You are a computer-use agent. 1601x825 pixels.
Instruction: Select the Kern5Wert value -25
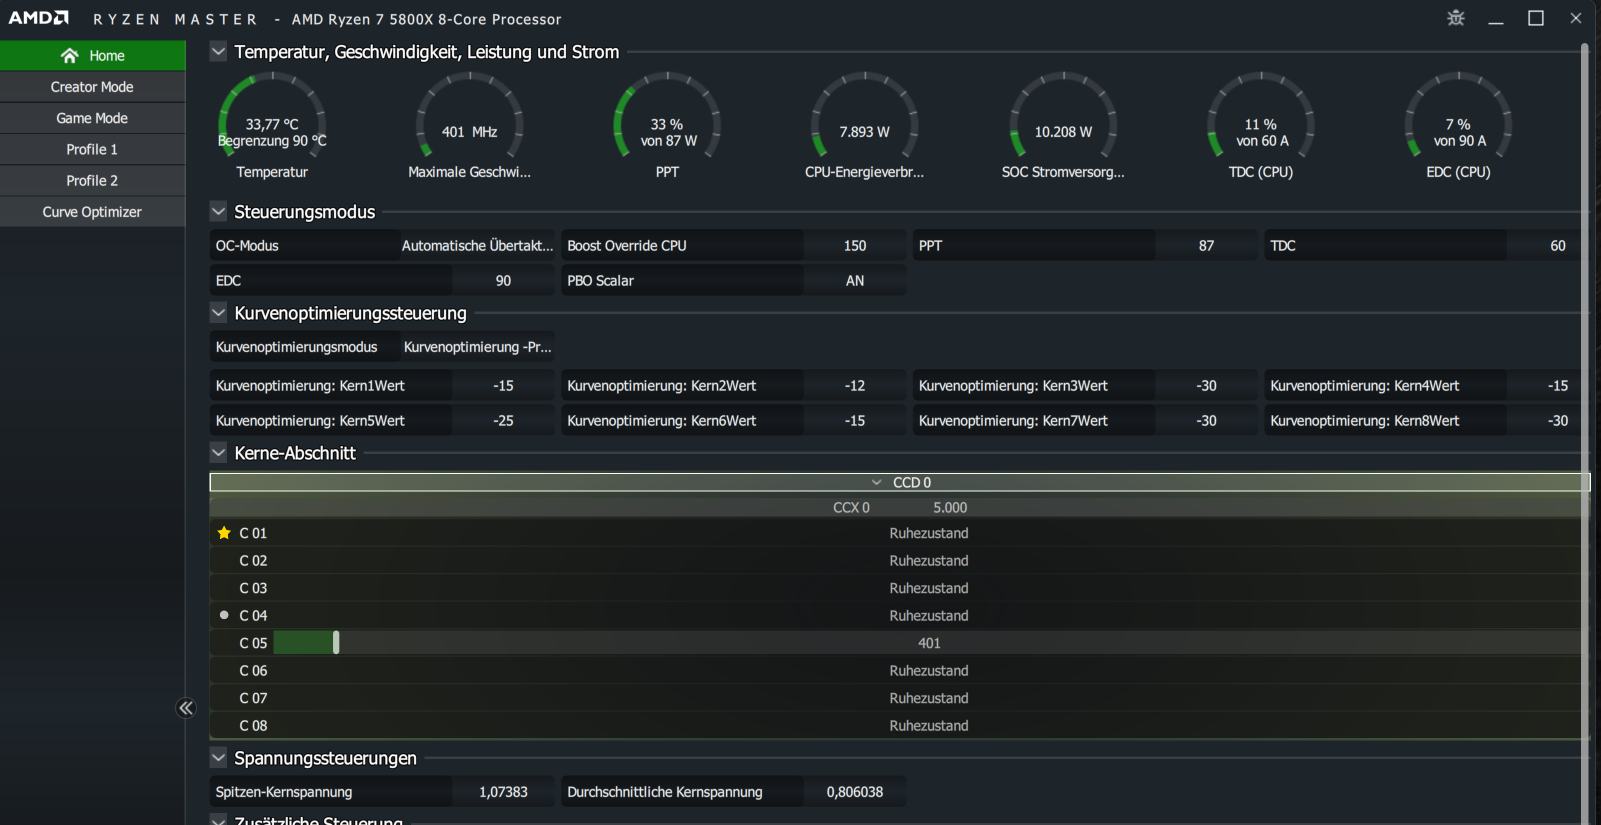[503, 421]
